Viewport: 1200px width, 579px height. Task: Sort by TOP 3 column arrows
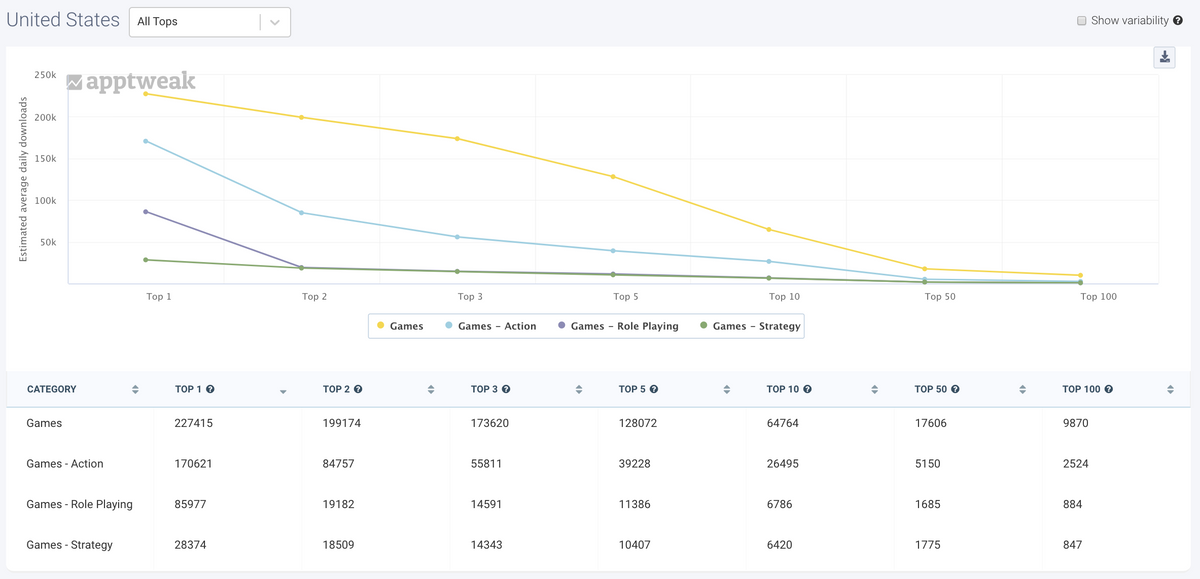click(x=579, y=390)
